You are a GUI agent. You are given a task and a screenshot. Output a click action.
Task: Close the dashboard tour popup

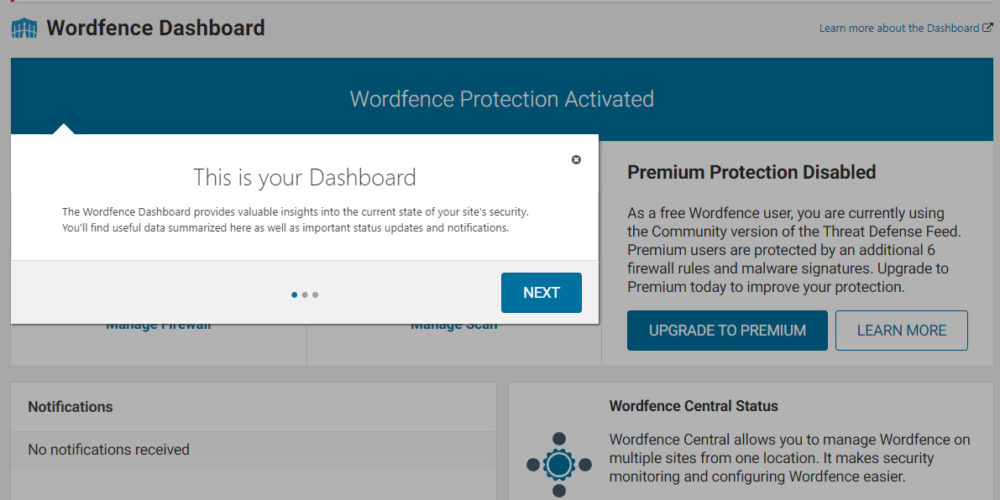coord(576,160)
